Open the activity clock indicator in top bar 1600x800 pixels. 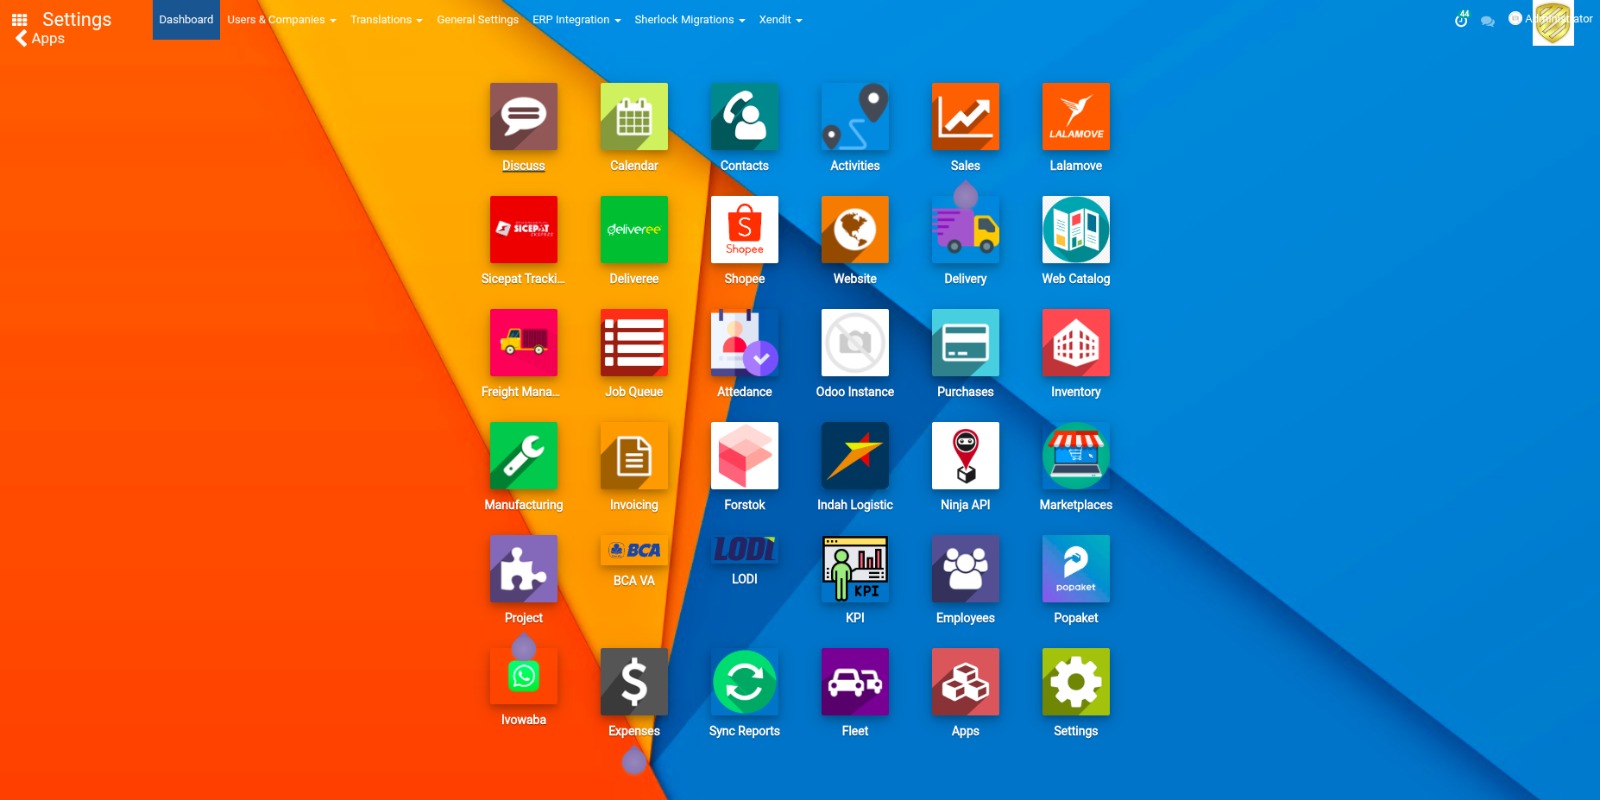coord(1462,19)
